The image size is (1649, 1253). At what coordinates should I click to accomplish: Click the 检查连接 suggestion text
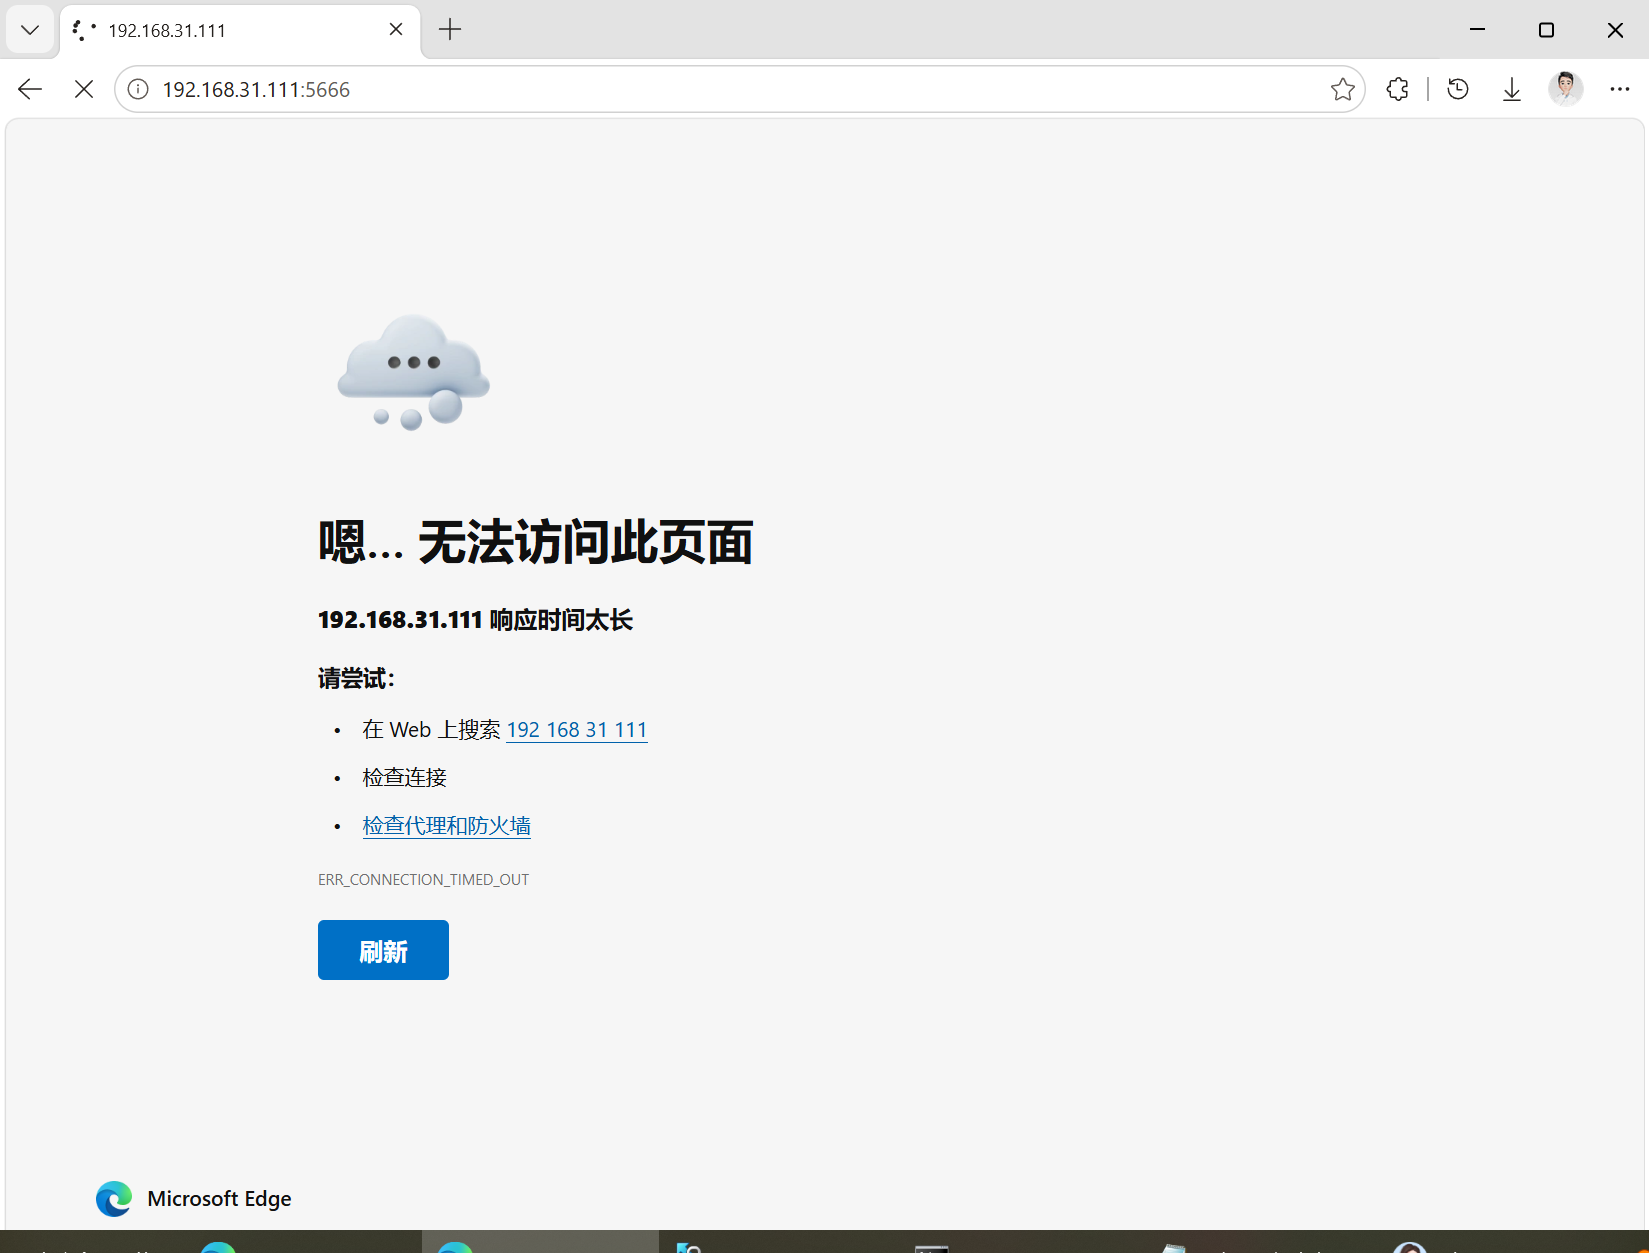pos(404,778)
